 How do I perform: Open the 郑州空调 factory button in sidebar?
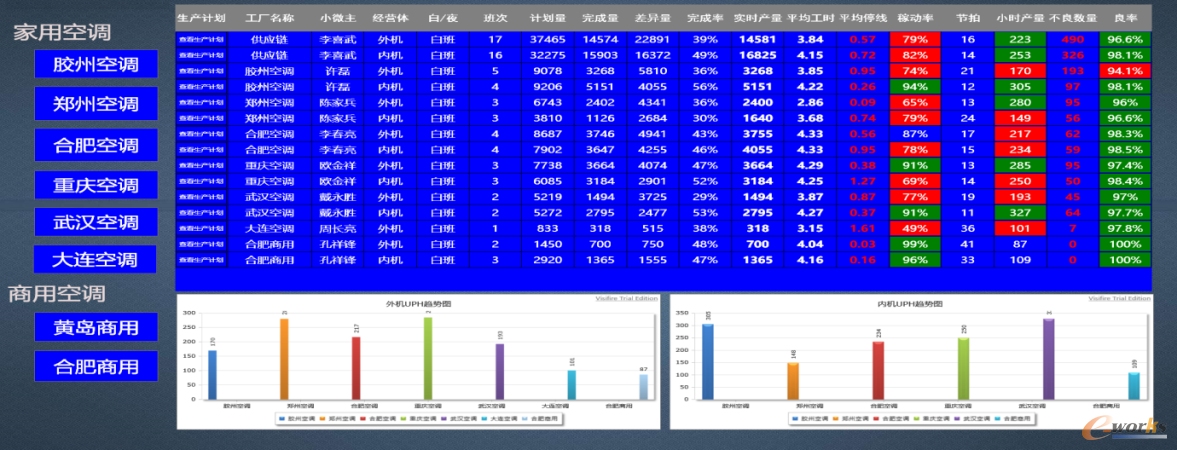pos(96,104)
